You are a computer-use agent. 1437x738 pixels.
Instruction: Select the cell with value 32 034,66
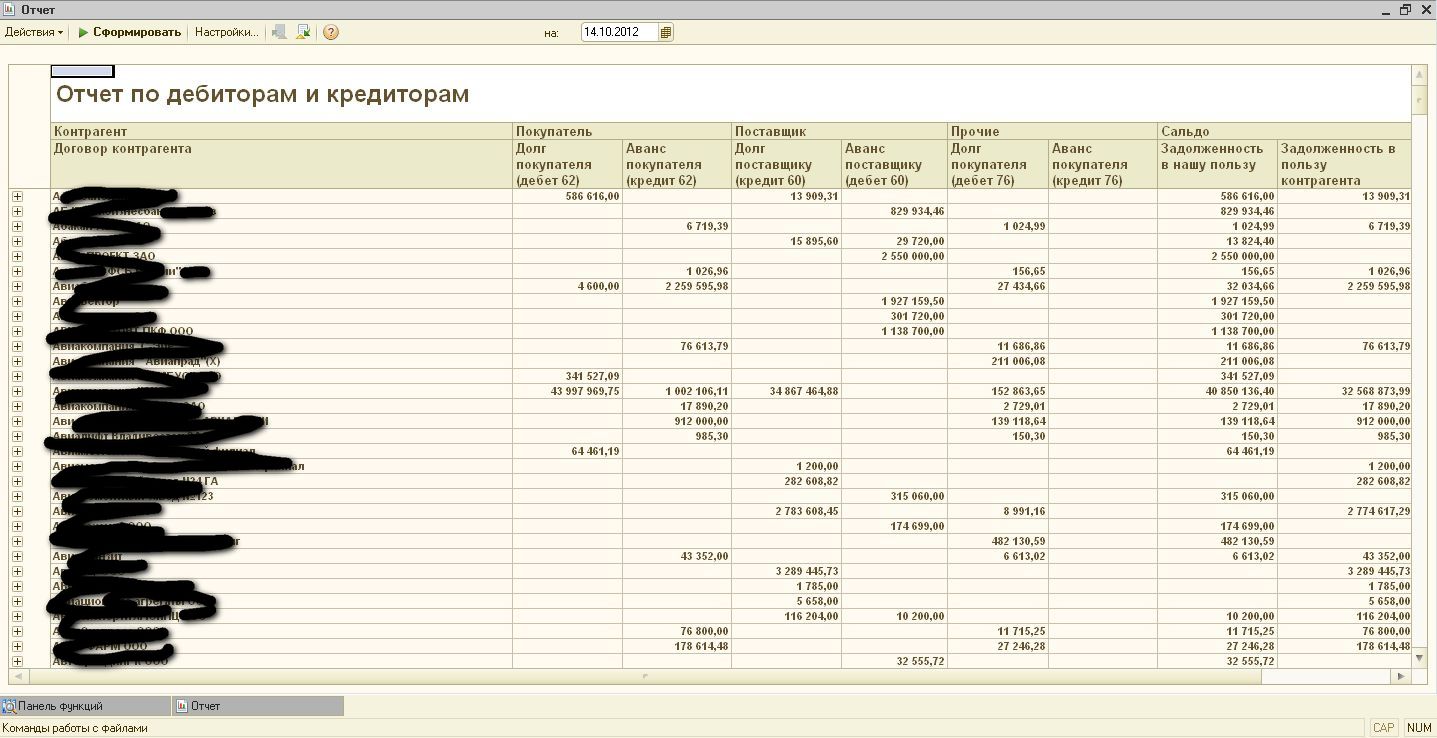click(1218, 286)
